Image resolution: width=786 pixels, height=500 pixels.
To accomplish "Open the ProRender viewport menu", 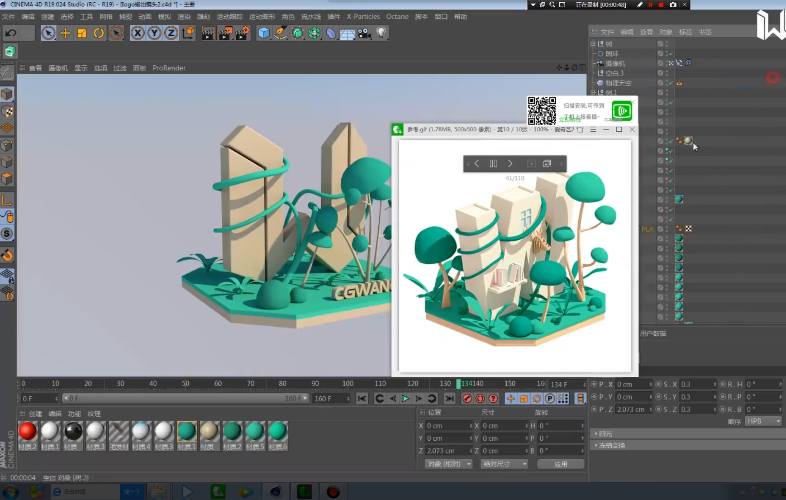I will coord(169,68).
